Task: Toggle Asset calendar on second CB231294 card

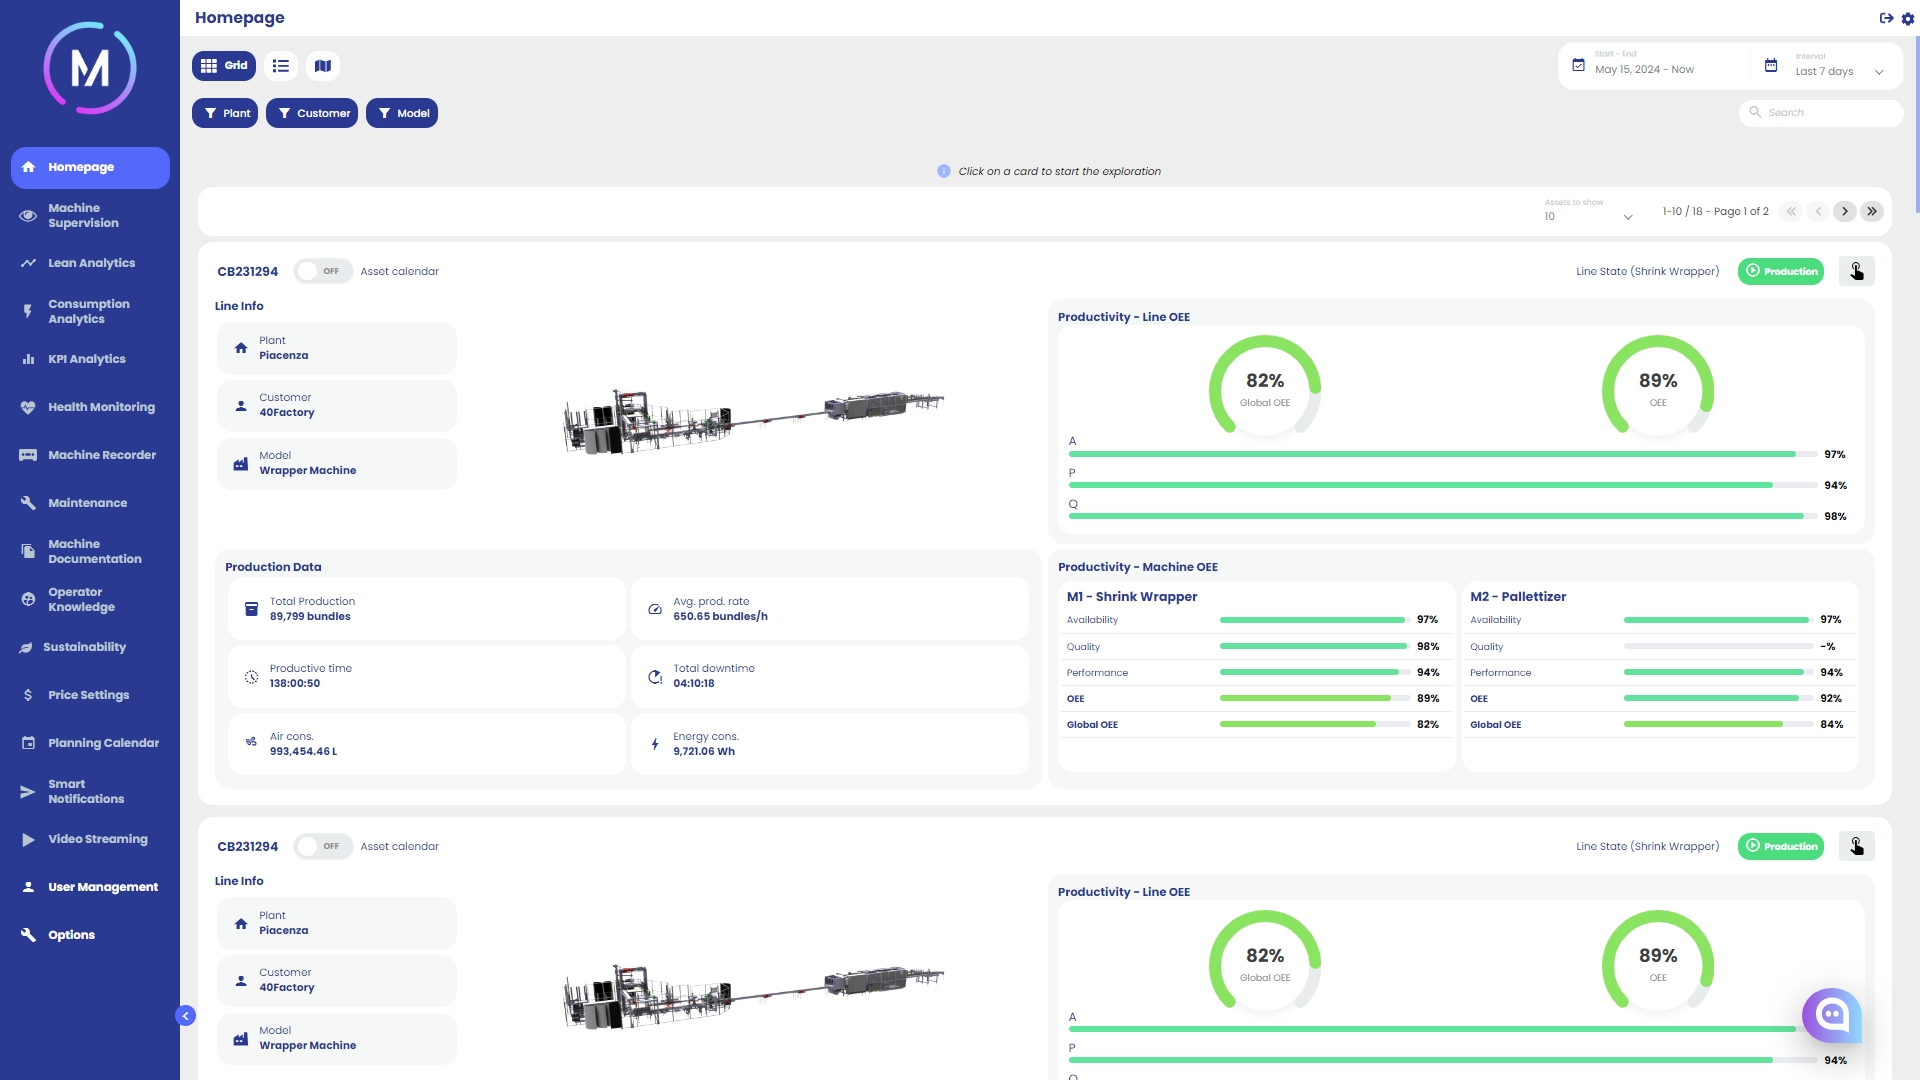Action: pos(322,846)
